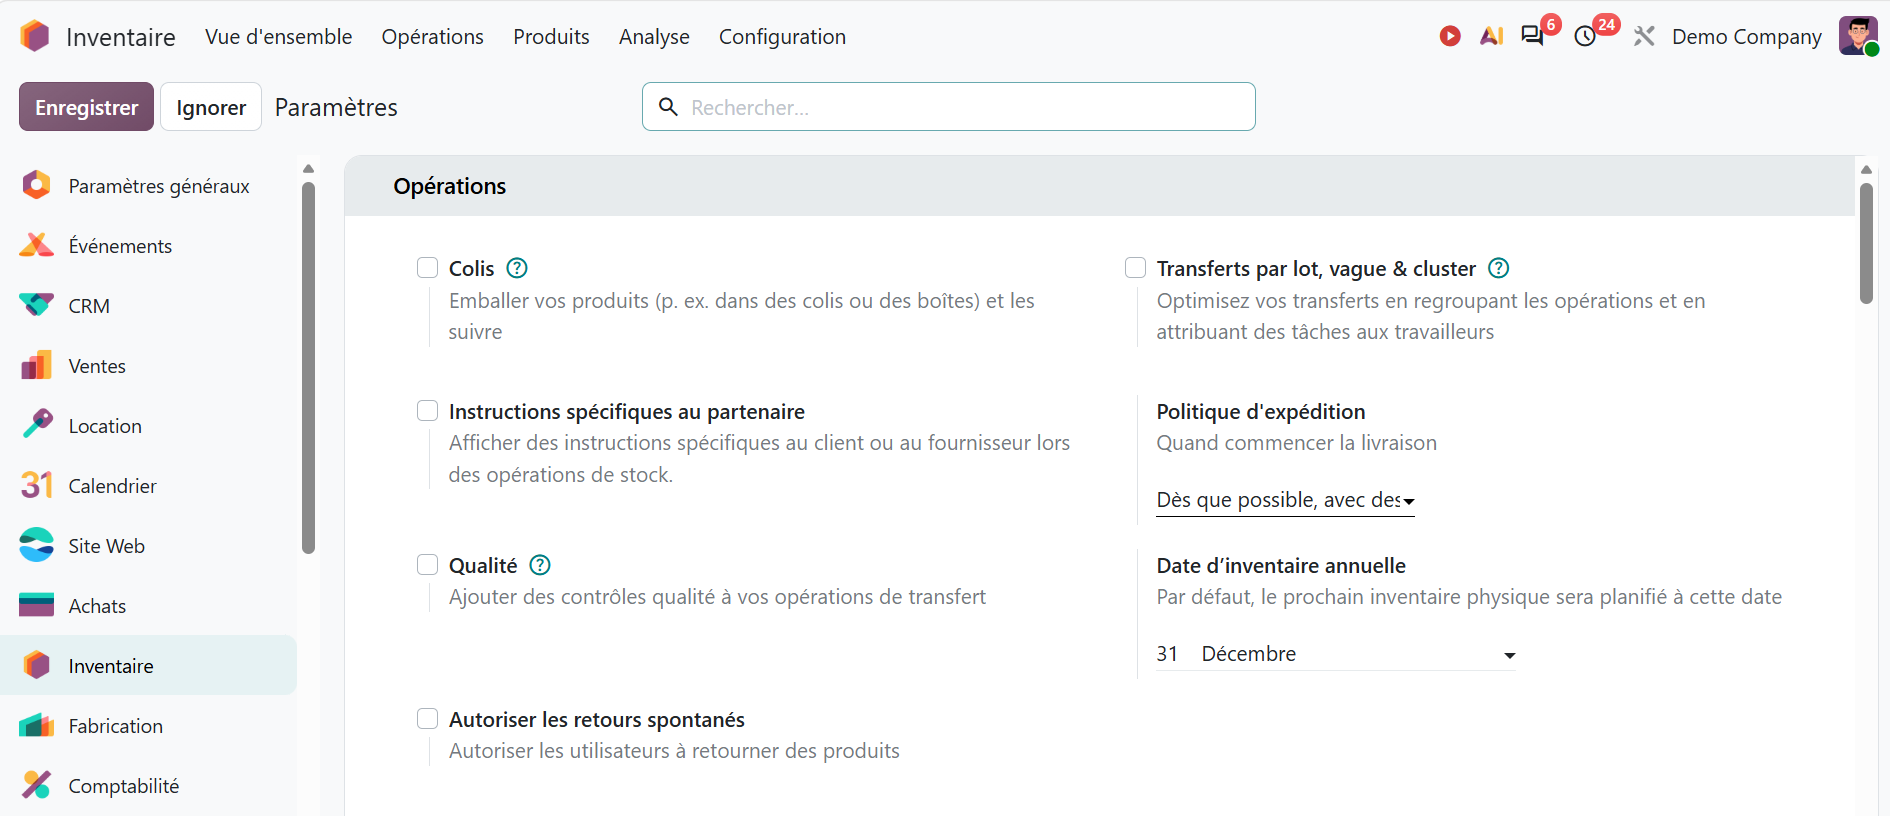Open the activities clock icon
1890x816 pixels.
tap(1585, 37)
